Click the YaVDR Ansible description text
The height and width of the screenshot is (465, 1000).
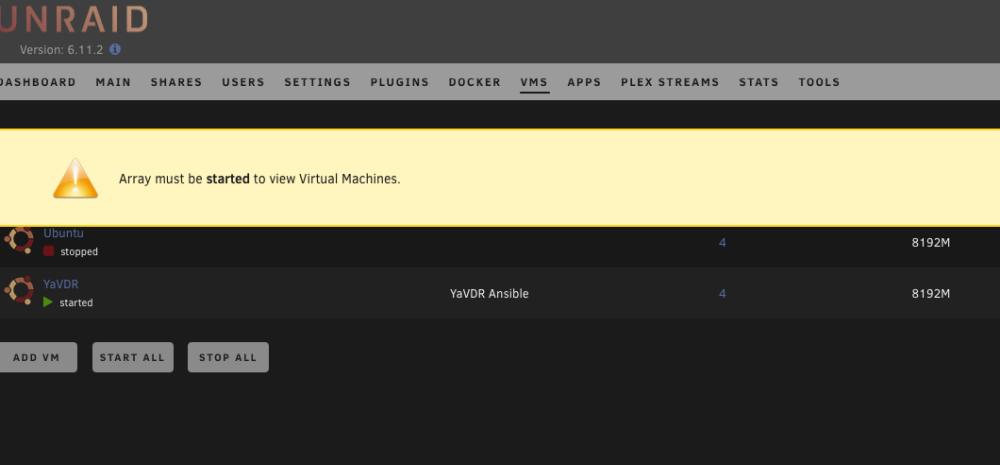click(x=489, y=293)
